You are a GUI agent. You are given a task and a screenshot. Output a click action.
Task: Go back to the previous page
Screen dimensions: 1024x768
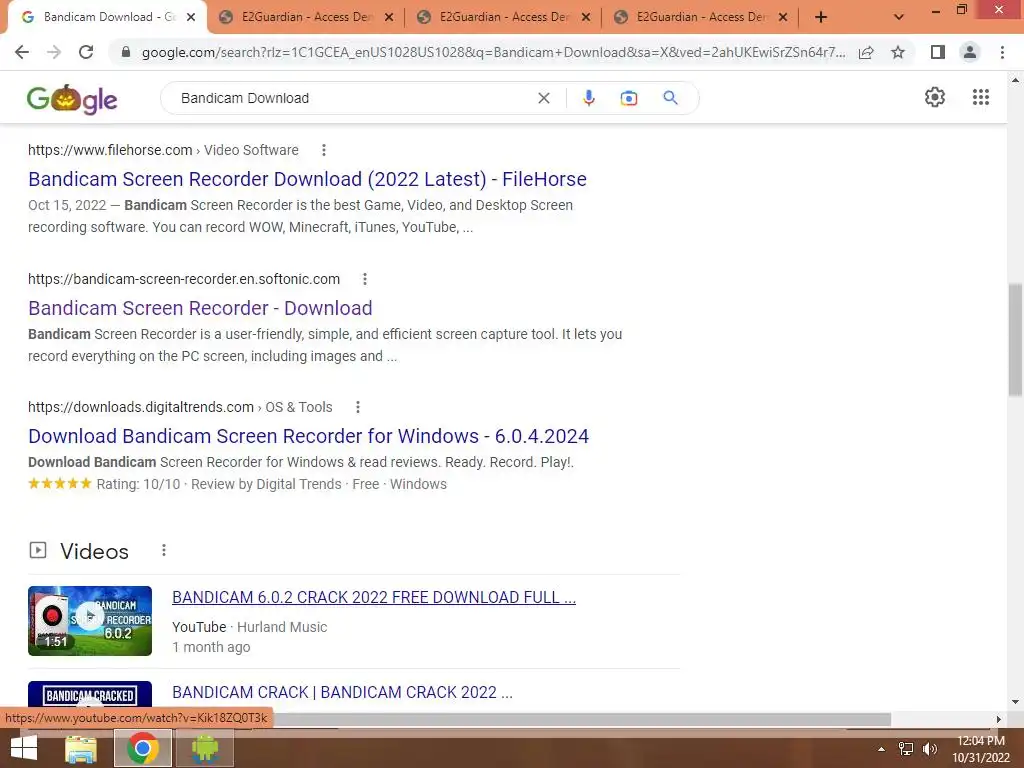click(x=22, y=52)
